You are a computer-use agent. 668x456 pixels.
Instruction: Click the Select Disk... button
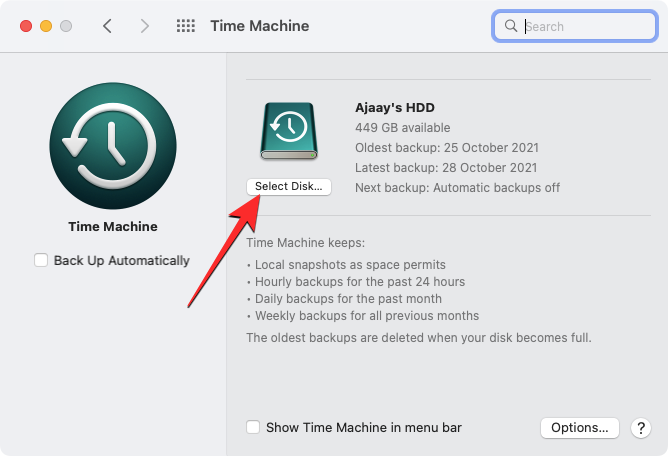pyautogui.click(x=288, y=187)
